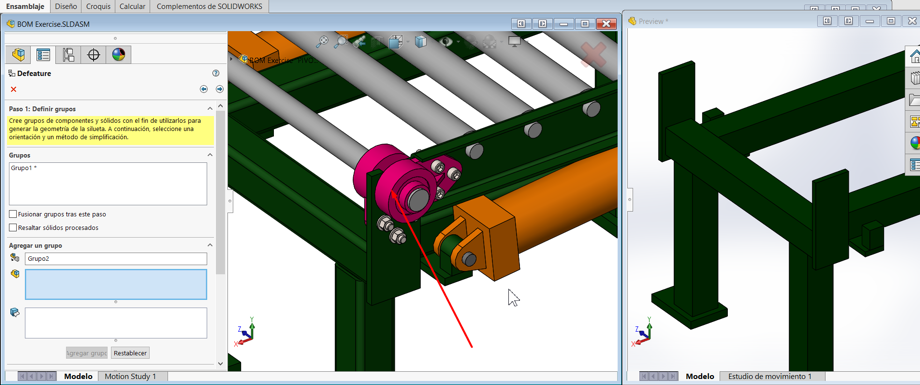The image size is (920, 385).
Task: Click components selection icon under Agregar un grupo
Action: pos(15,274)
